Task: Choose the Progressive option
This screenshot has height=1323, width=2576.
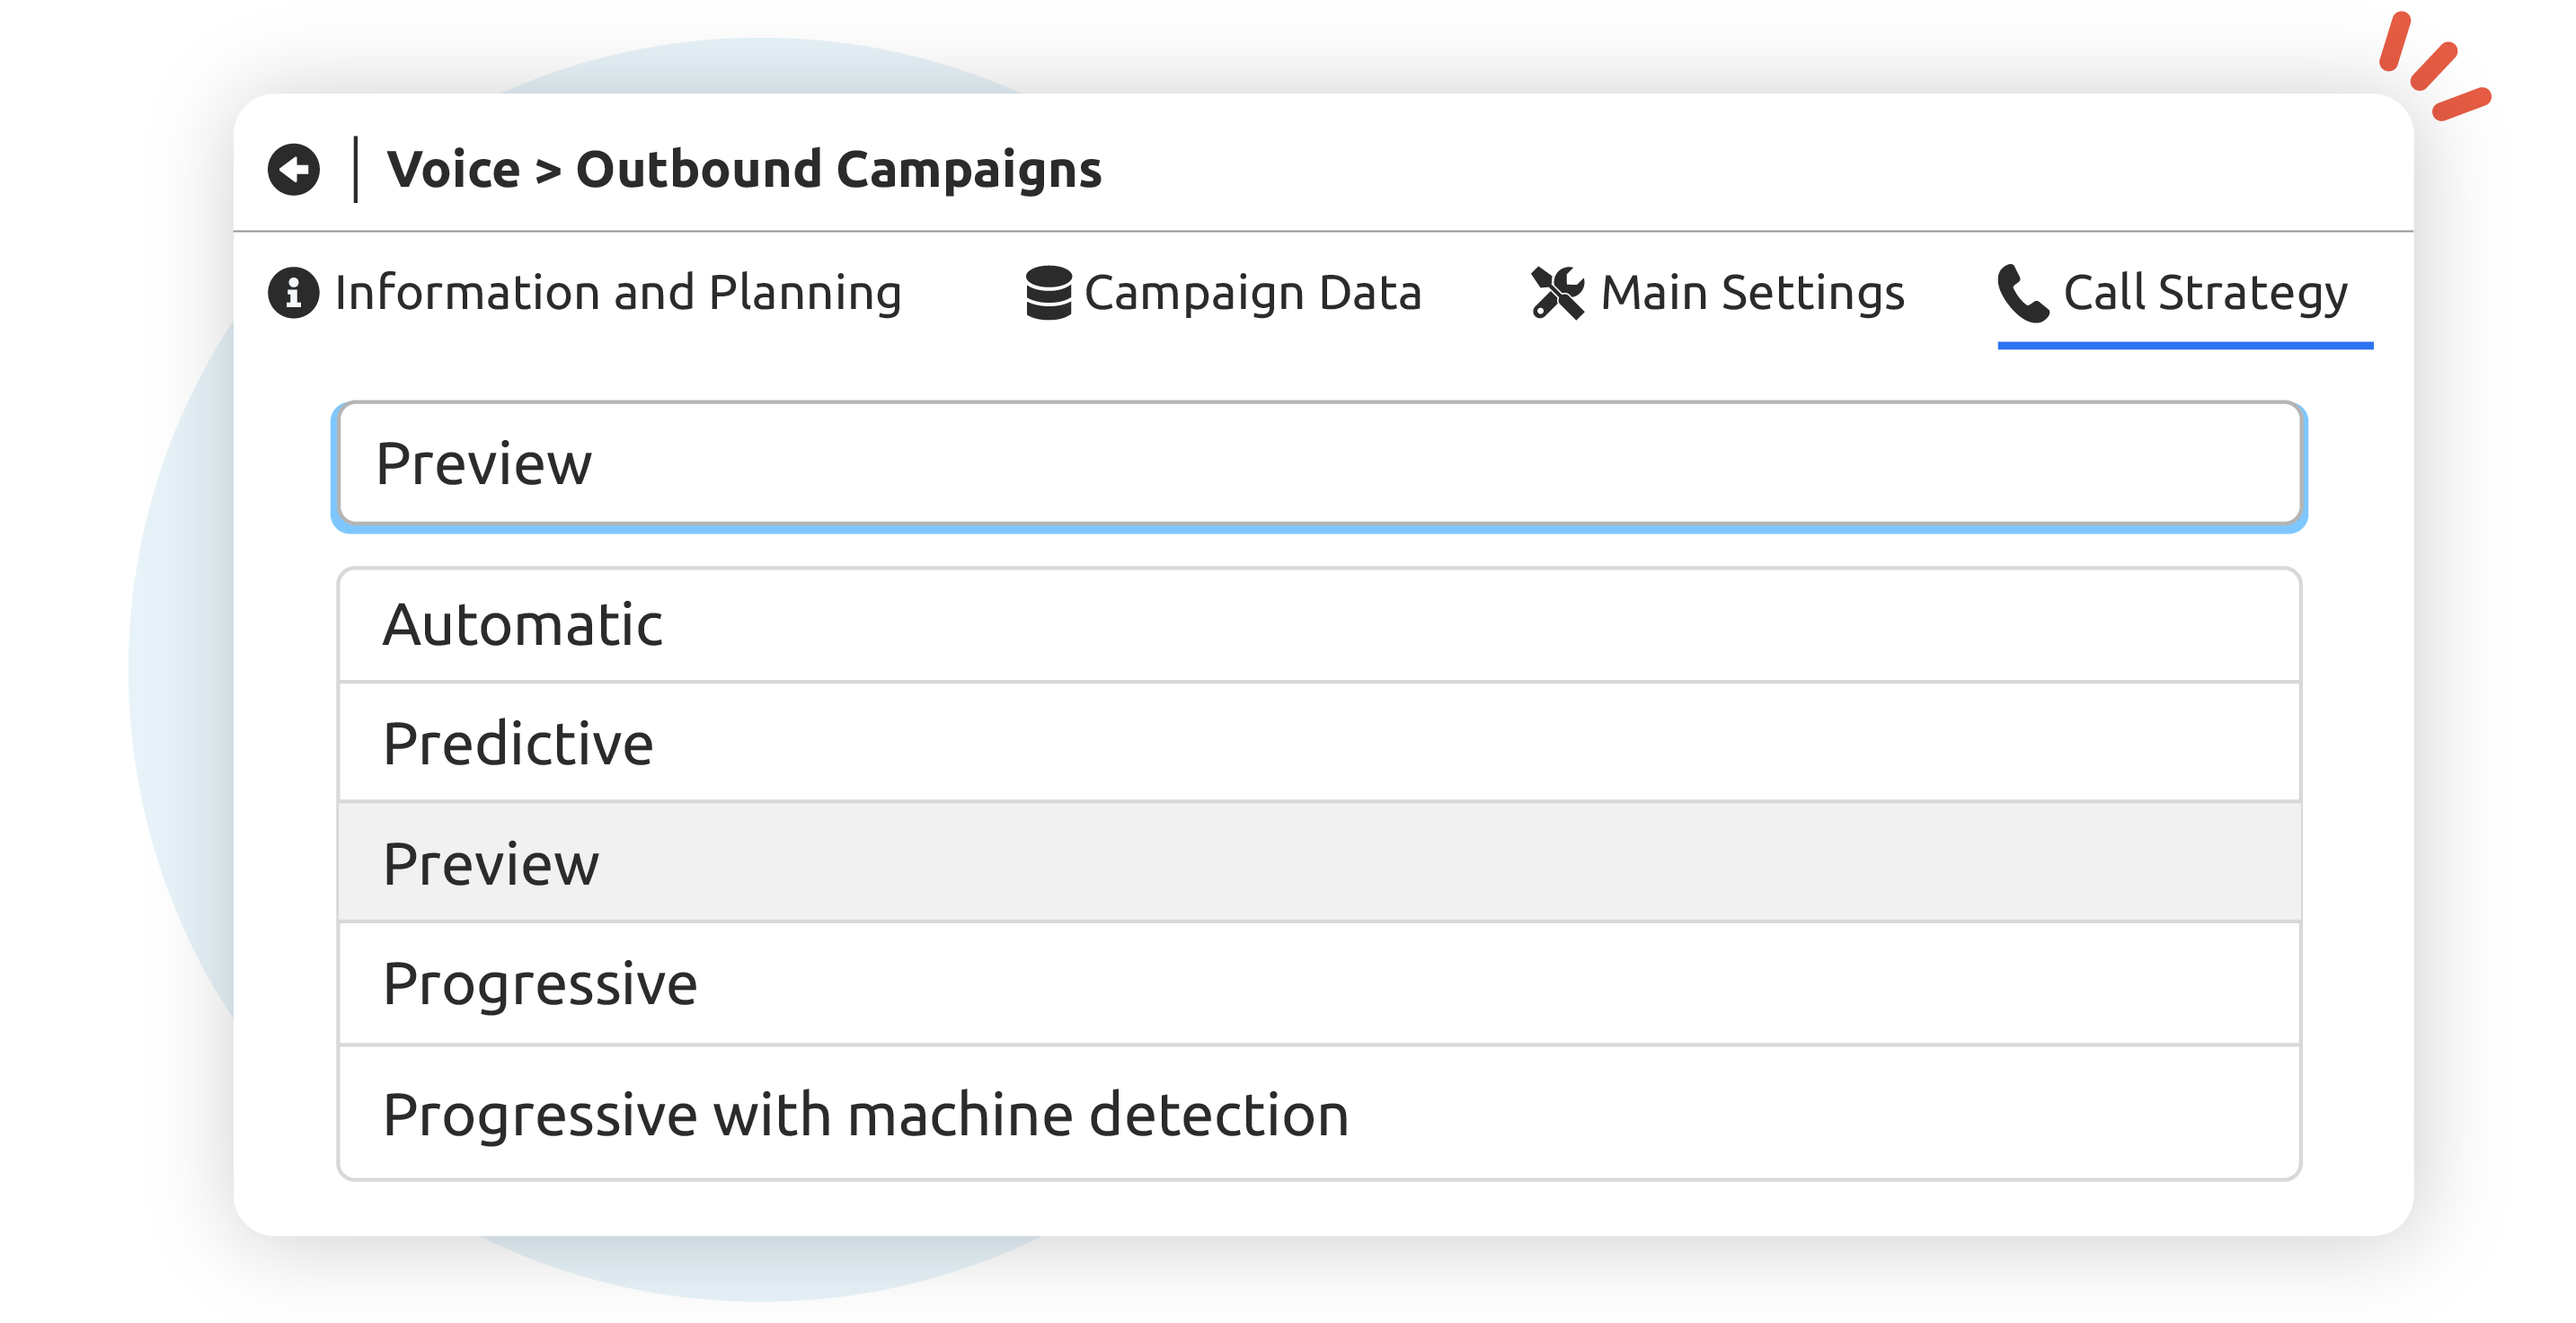Action: [1318, 984]
